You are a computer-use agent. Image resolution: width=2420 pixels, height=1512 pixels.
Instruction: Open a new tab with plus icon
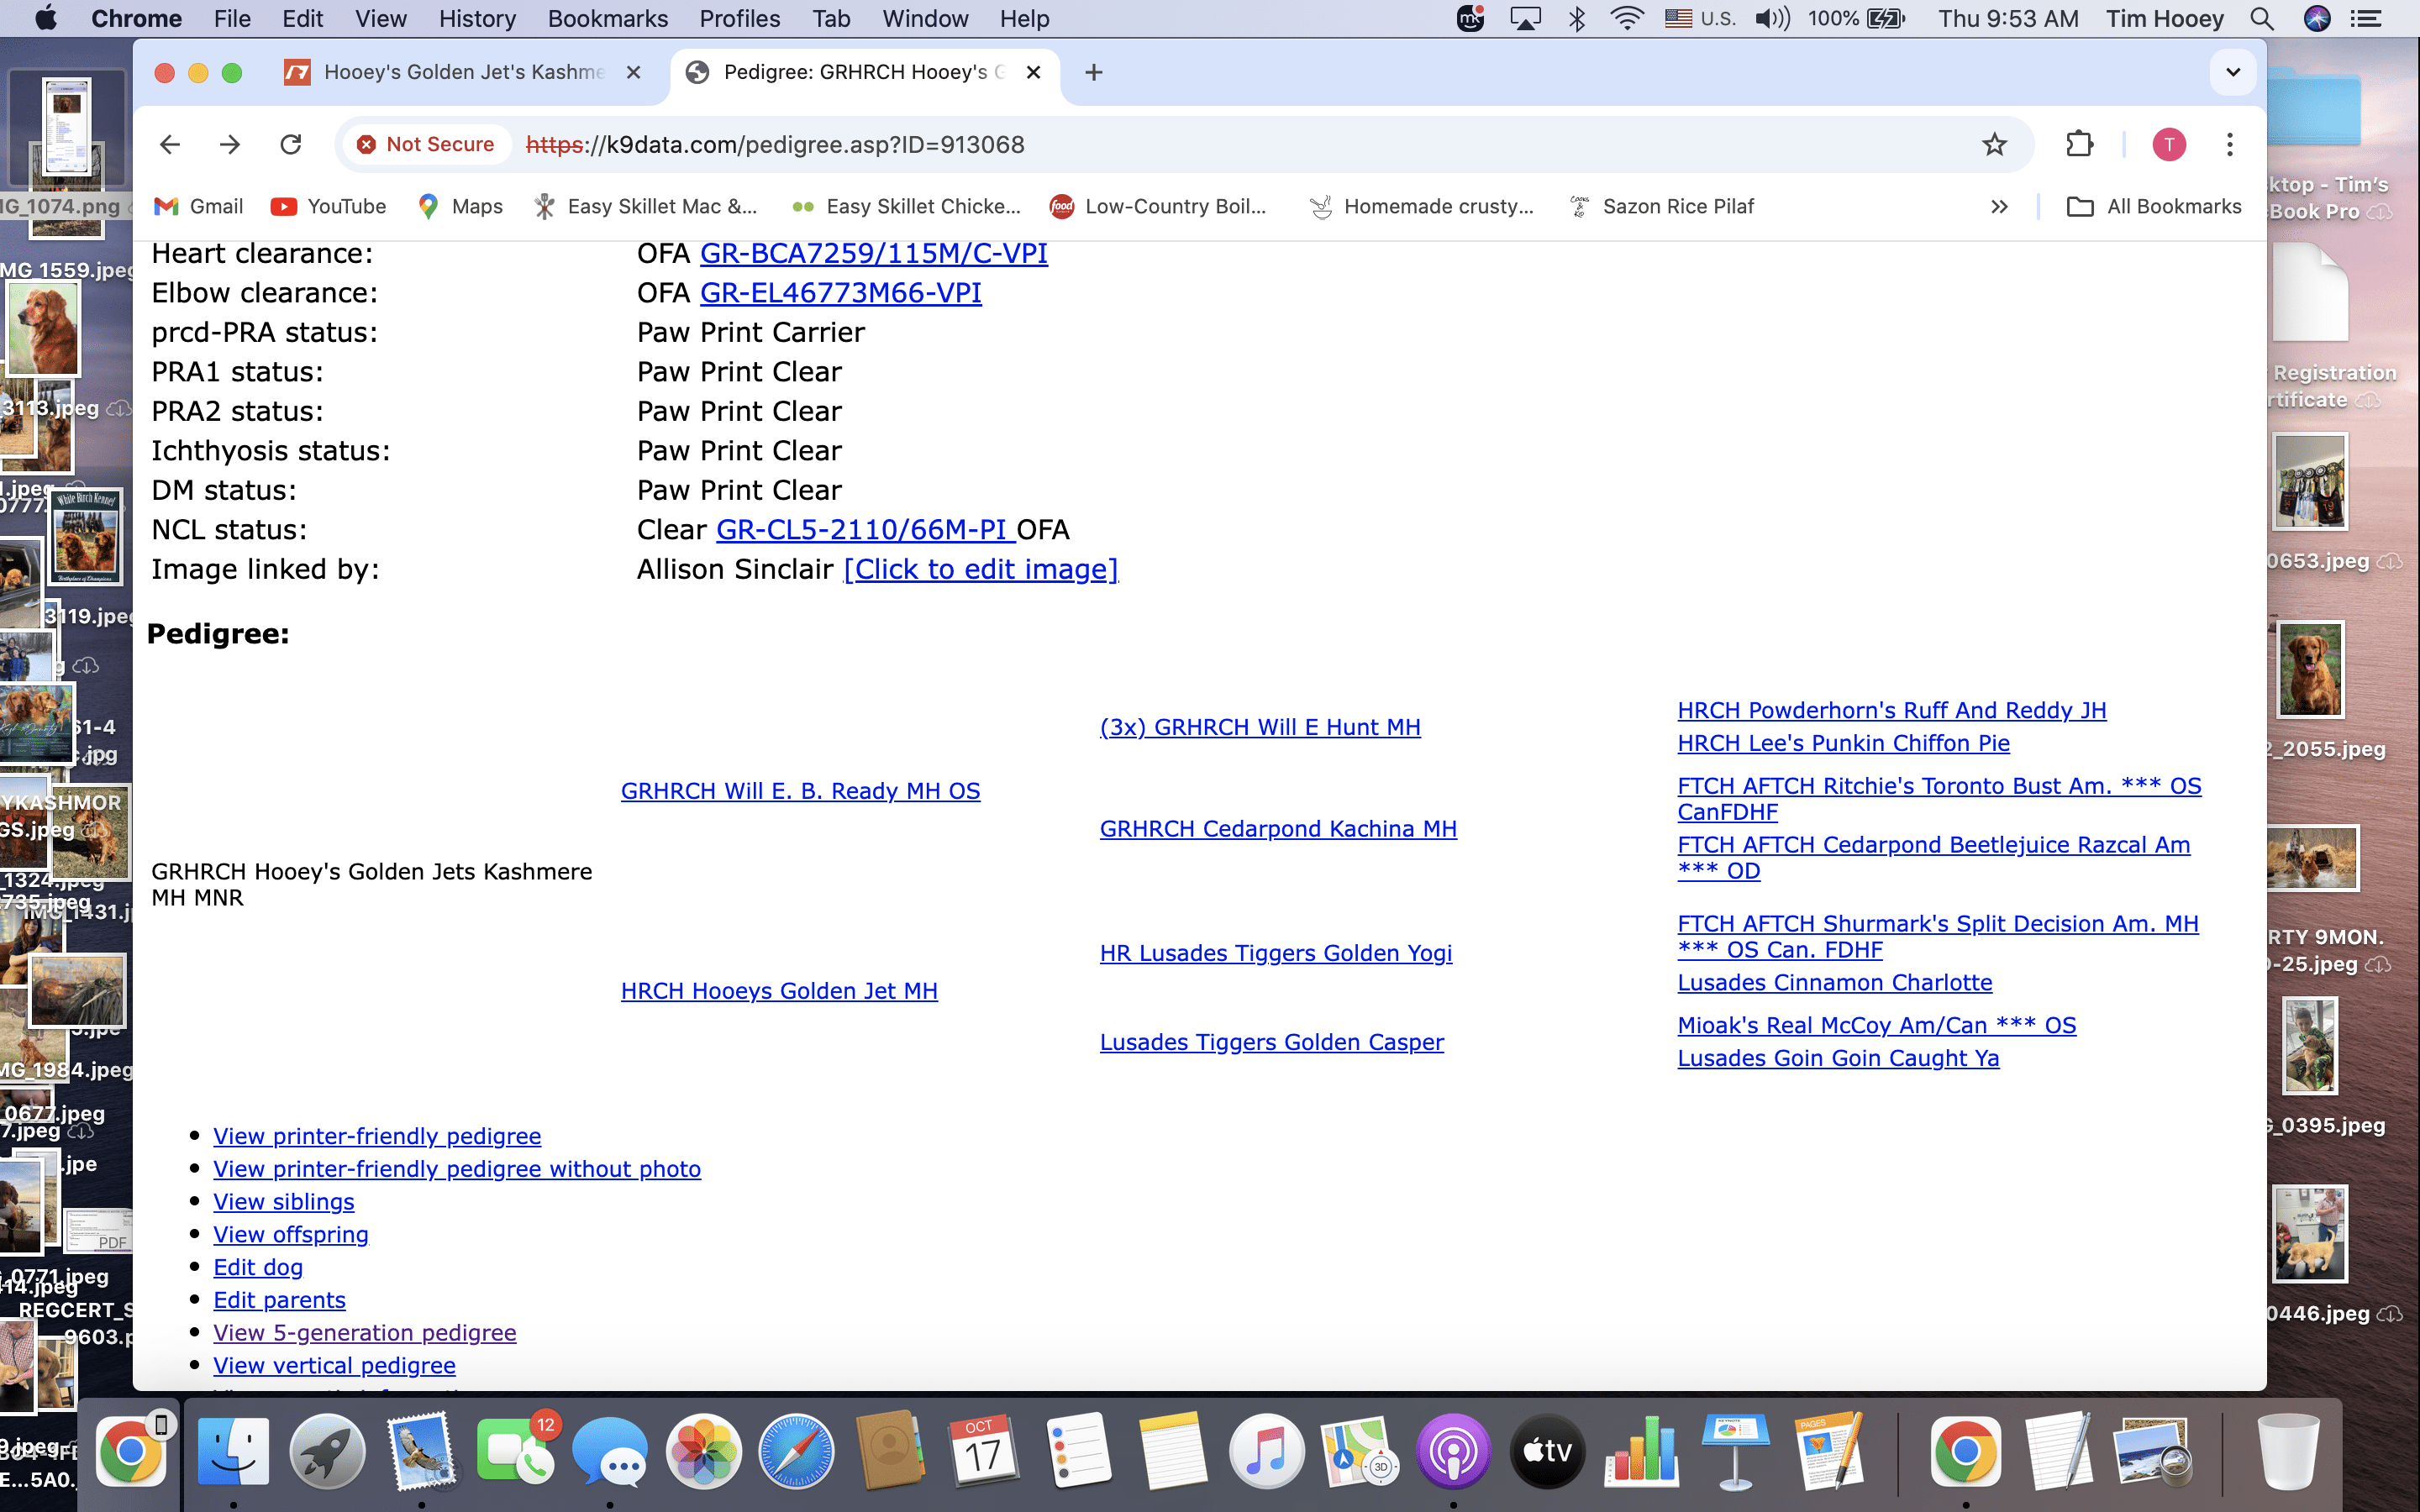tap(1093, 72)
